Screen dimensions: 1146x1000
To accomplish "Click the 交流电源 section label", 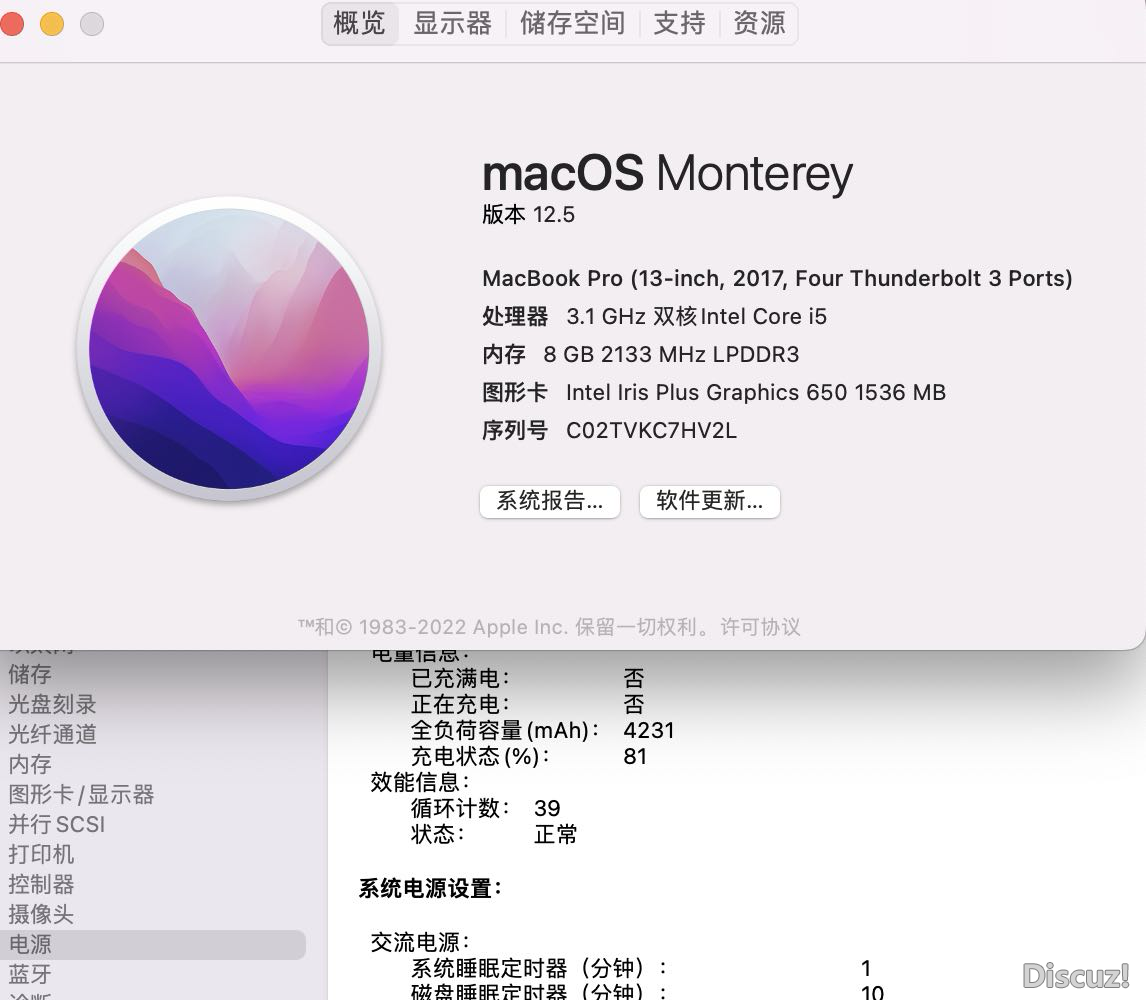I will coord(420,942).
